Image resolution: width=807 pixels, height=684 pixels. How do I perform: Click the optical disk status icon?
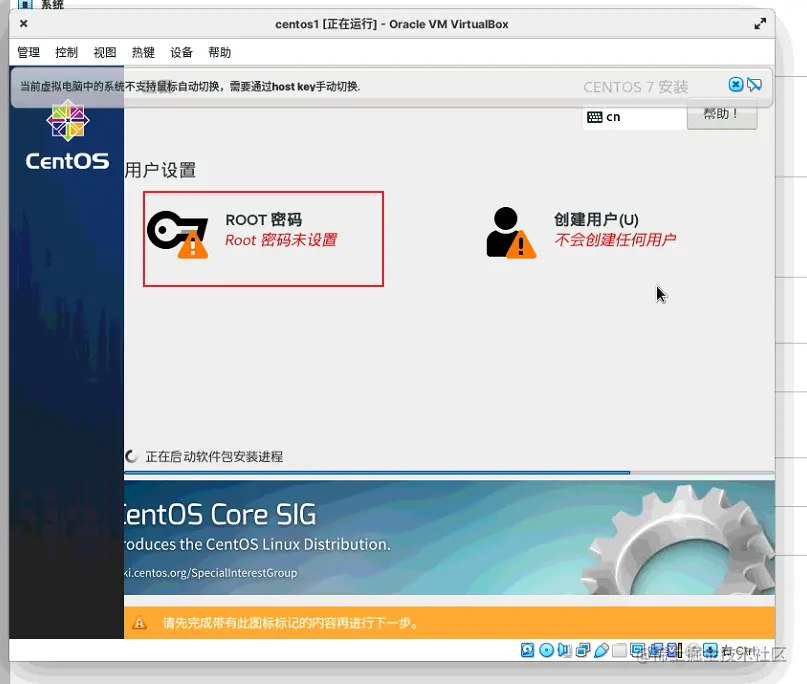coord(547,650)
